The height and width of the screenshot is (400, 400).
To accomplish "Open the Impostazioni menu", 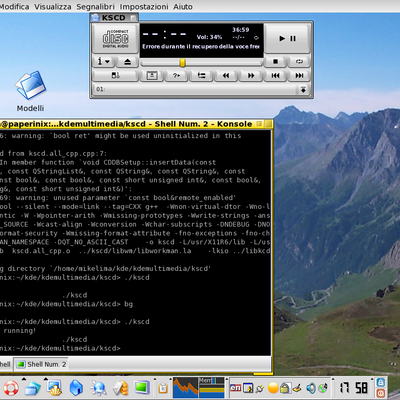I will pos(144,7).
